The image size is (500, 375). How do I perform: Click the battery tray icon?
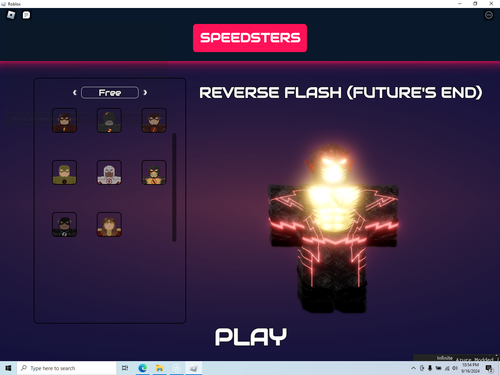pos(439,368)
